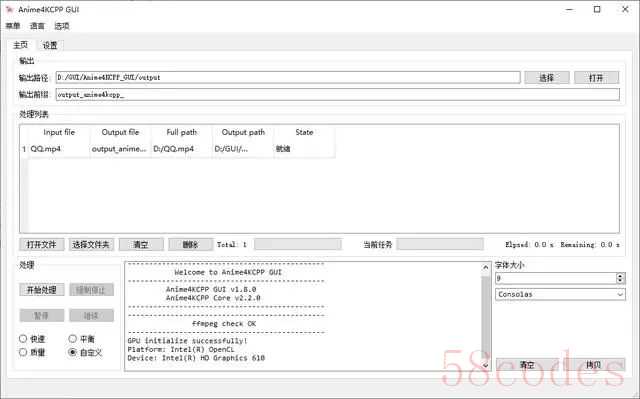Click the 清空 clear button below Consolas
Image resolution: width=640 pixels, height=399 pixels.
point(527,364)
